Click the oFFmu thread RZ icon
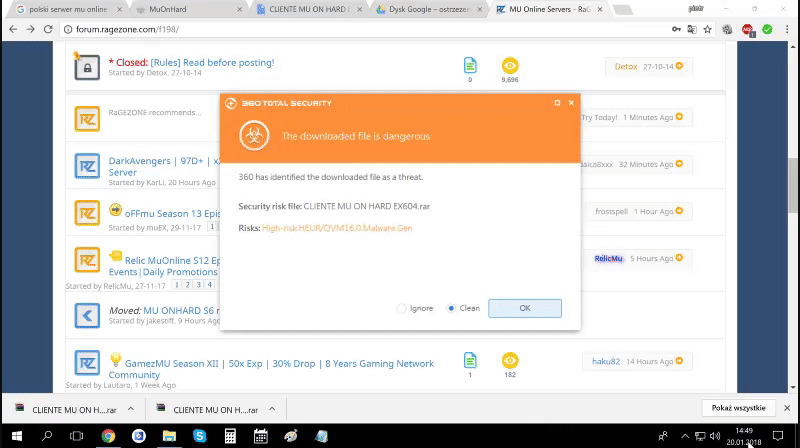 (x=87, y=213)
